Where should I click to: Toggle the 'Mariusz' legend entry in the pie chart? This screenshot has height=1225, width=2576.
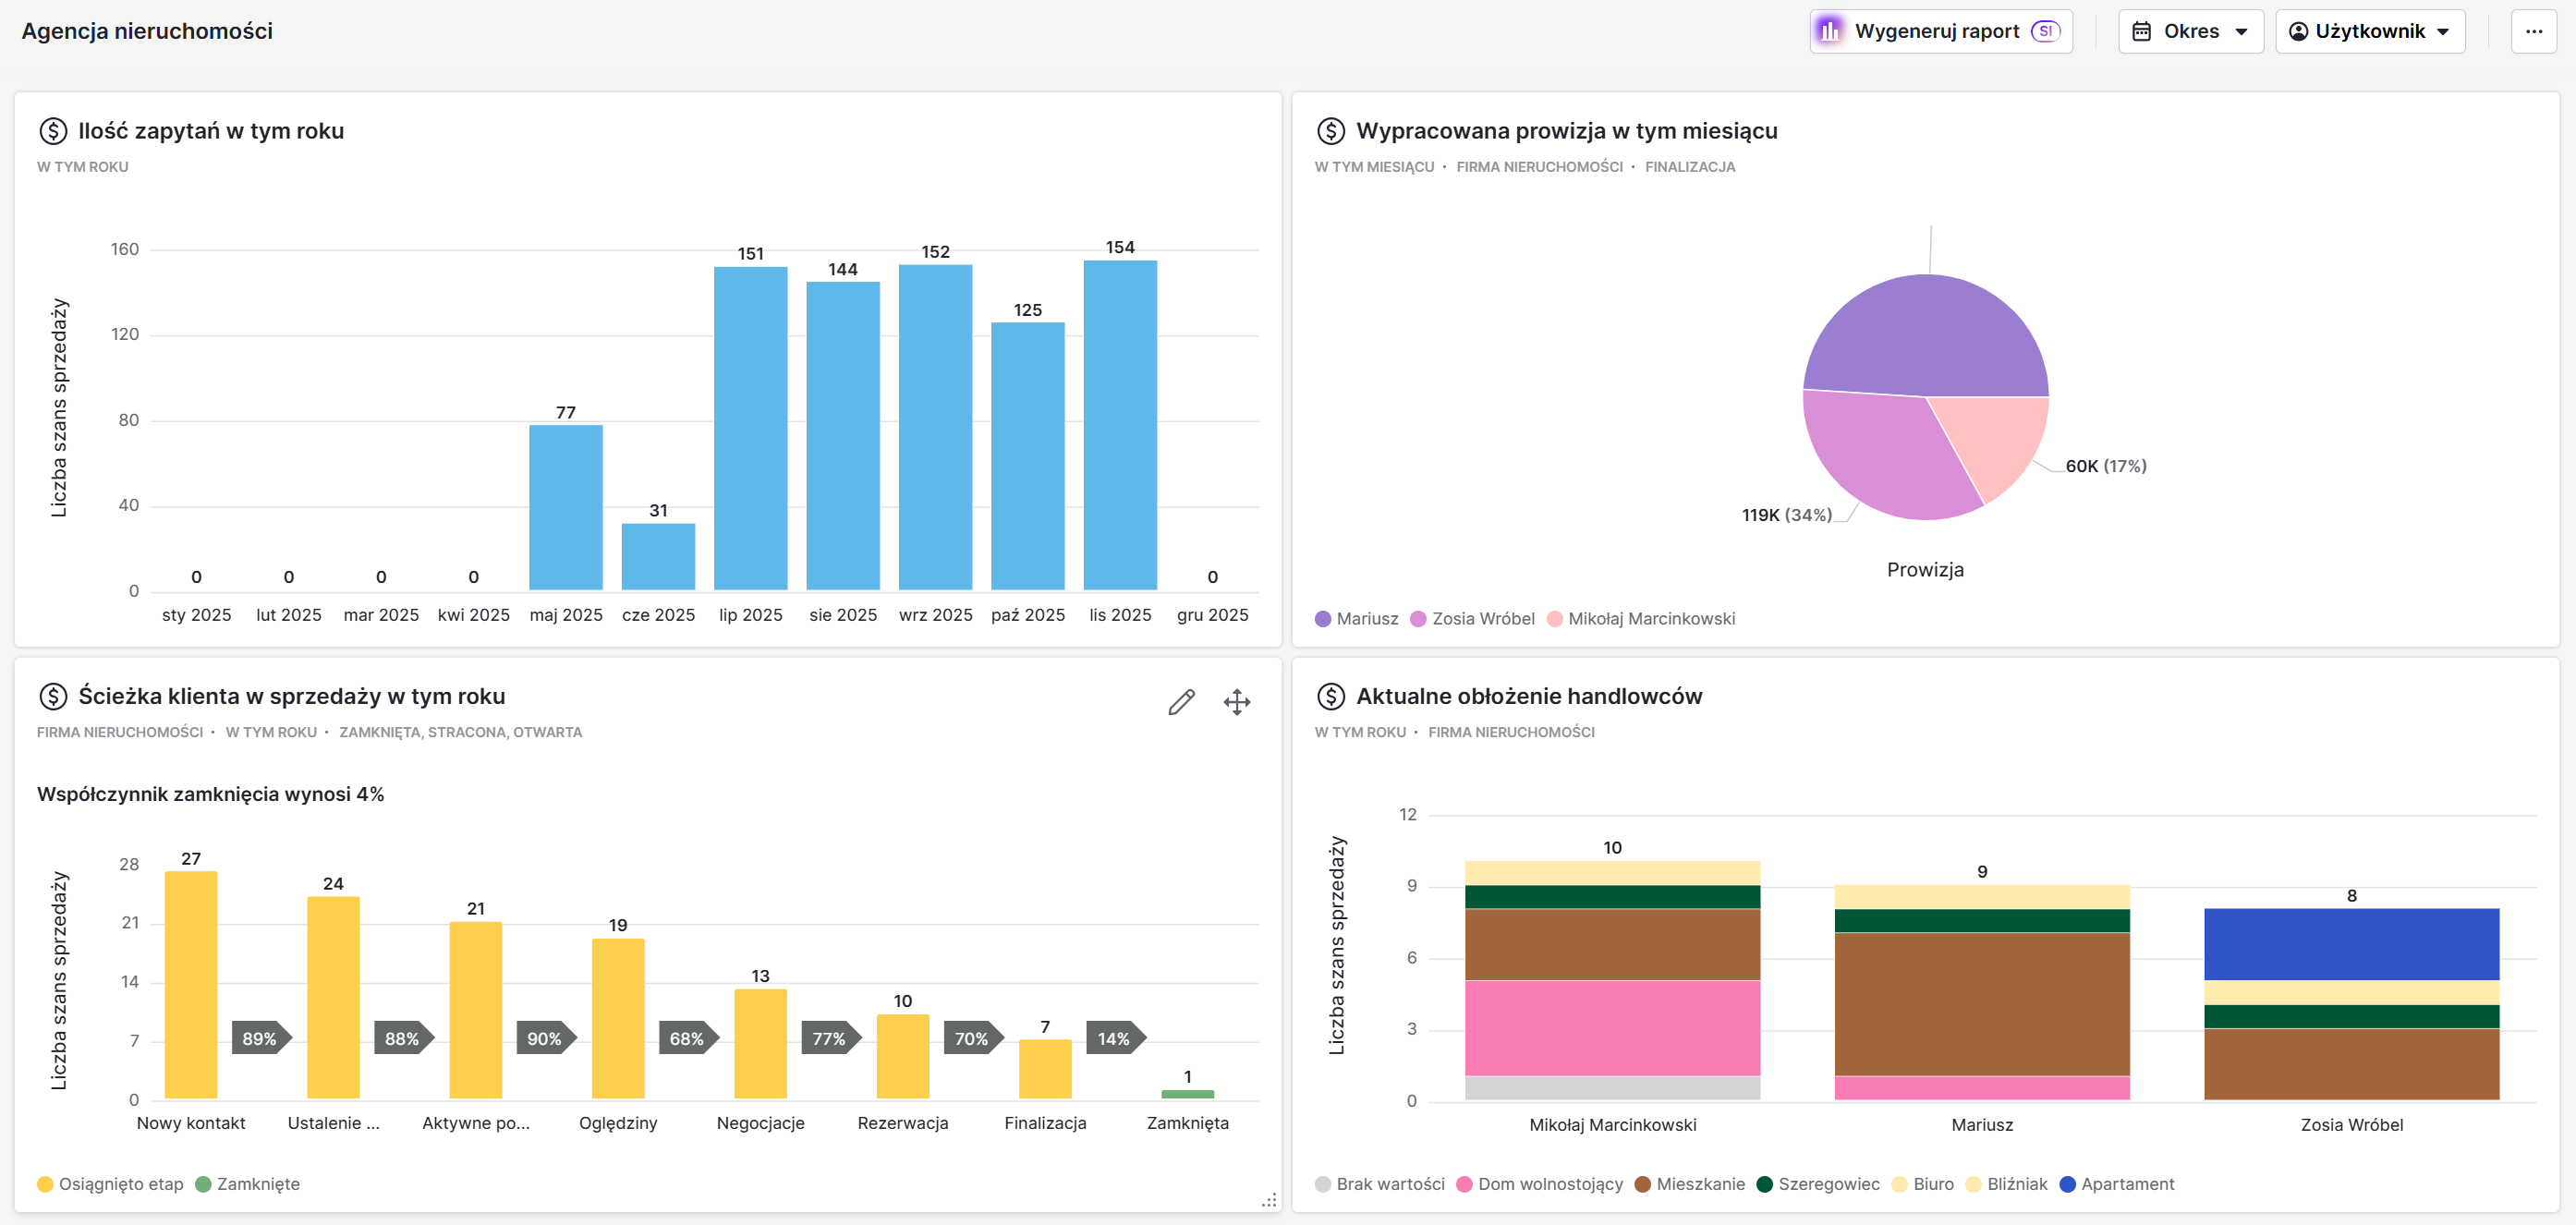click(x=1358, y=618)
